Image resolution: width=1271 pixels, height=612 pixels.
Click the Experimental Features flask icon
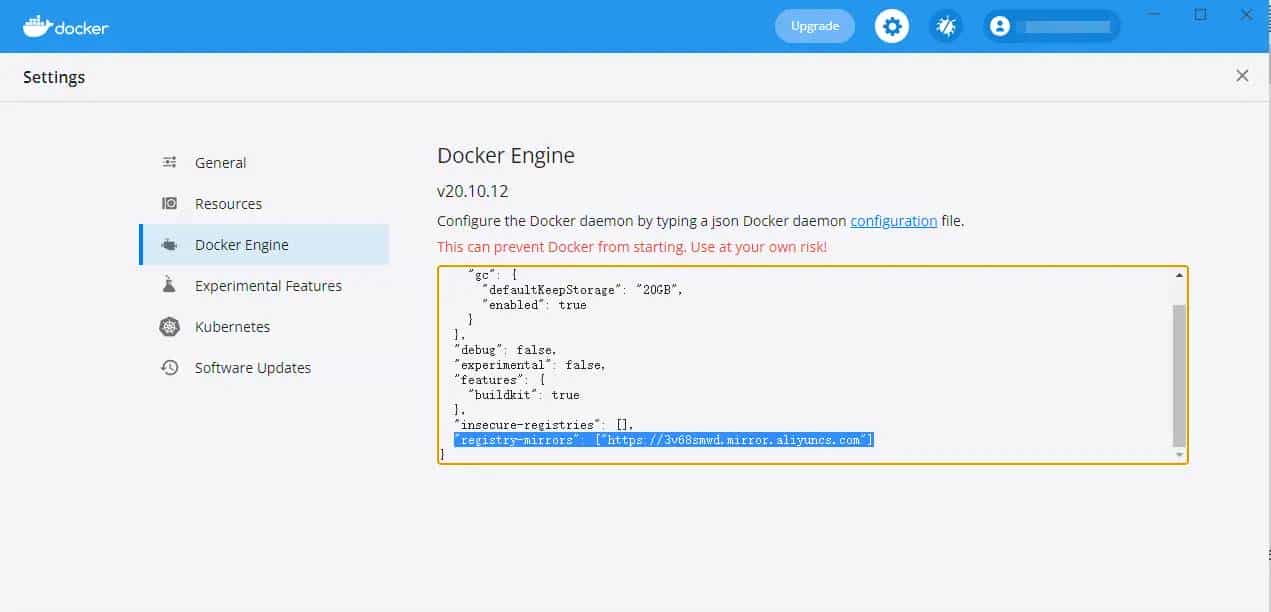[169, 285]
